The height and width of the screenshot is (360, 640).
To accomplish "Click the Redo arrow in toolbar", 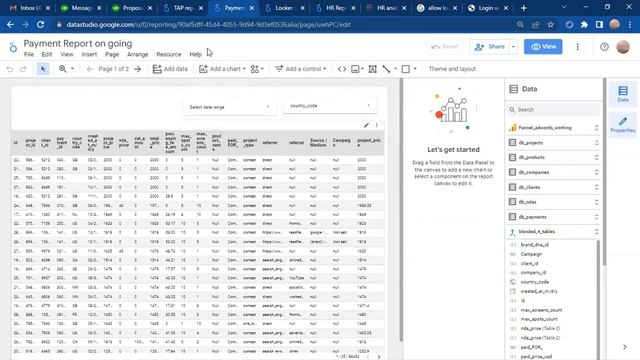I will [x=23, y=69].
